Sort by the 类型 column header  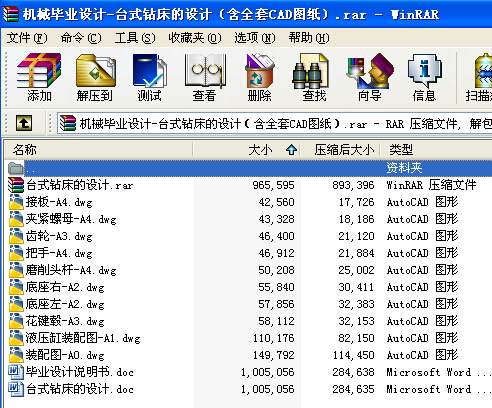coord(436,150)
